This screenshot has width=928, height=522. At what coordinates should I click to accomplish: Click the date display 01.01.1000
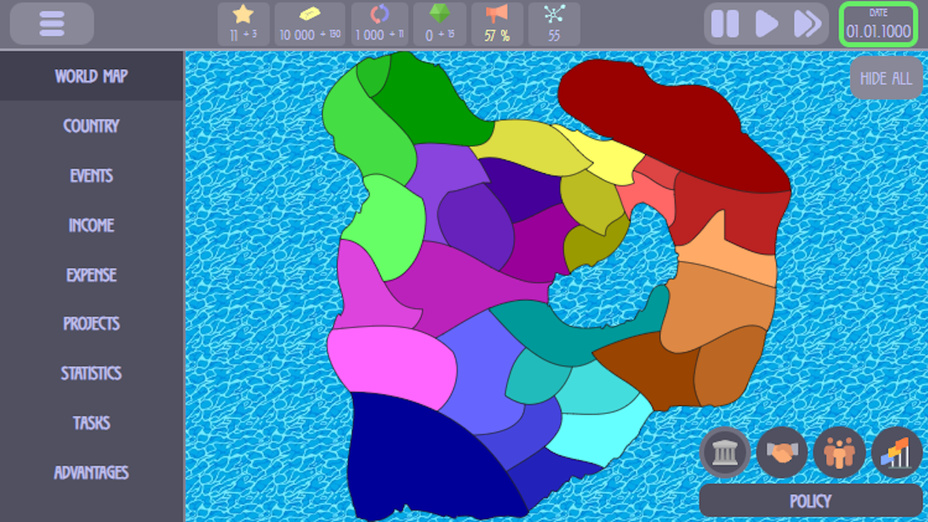[879, 24]
